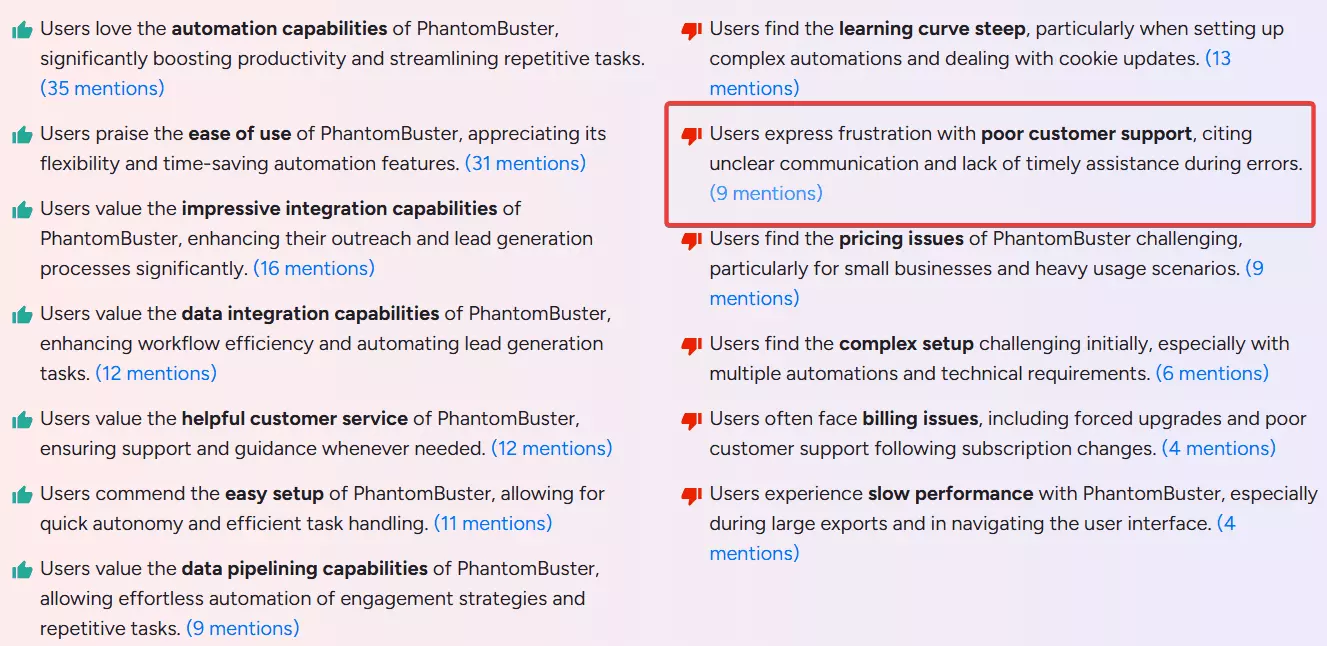Click thumbs-up icon next to impressive integration capabilities

tap(22, 210)
